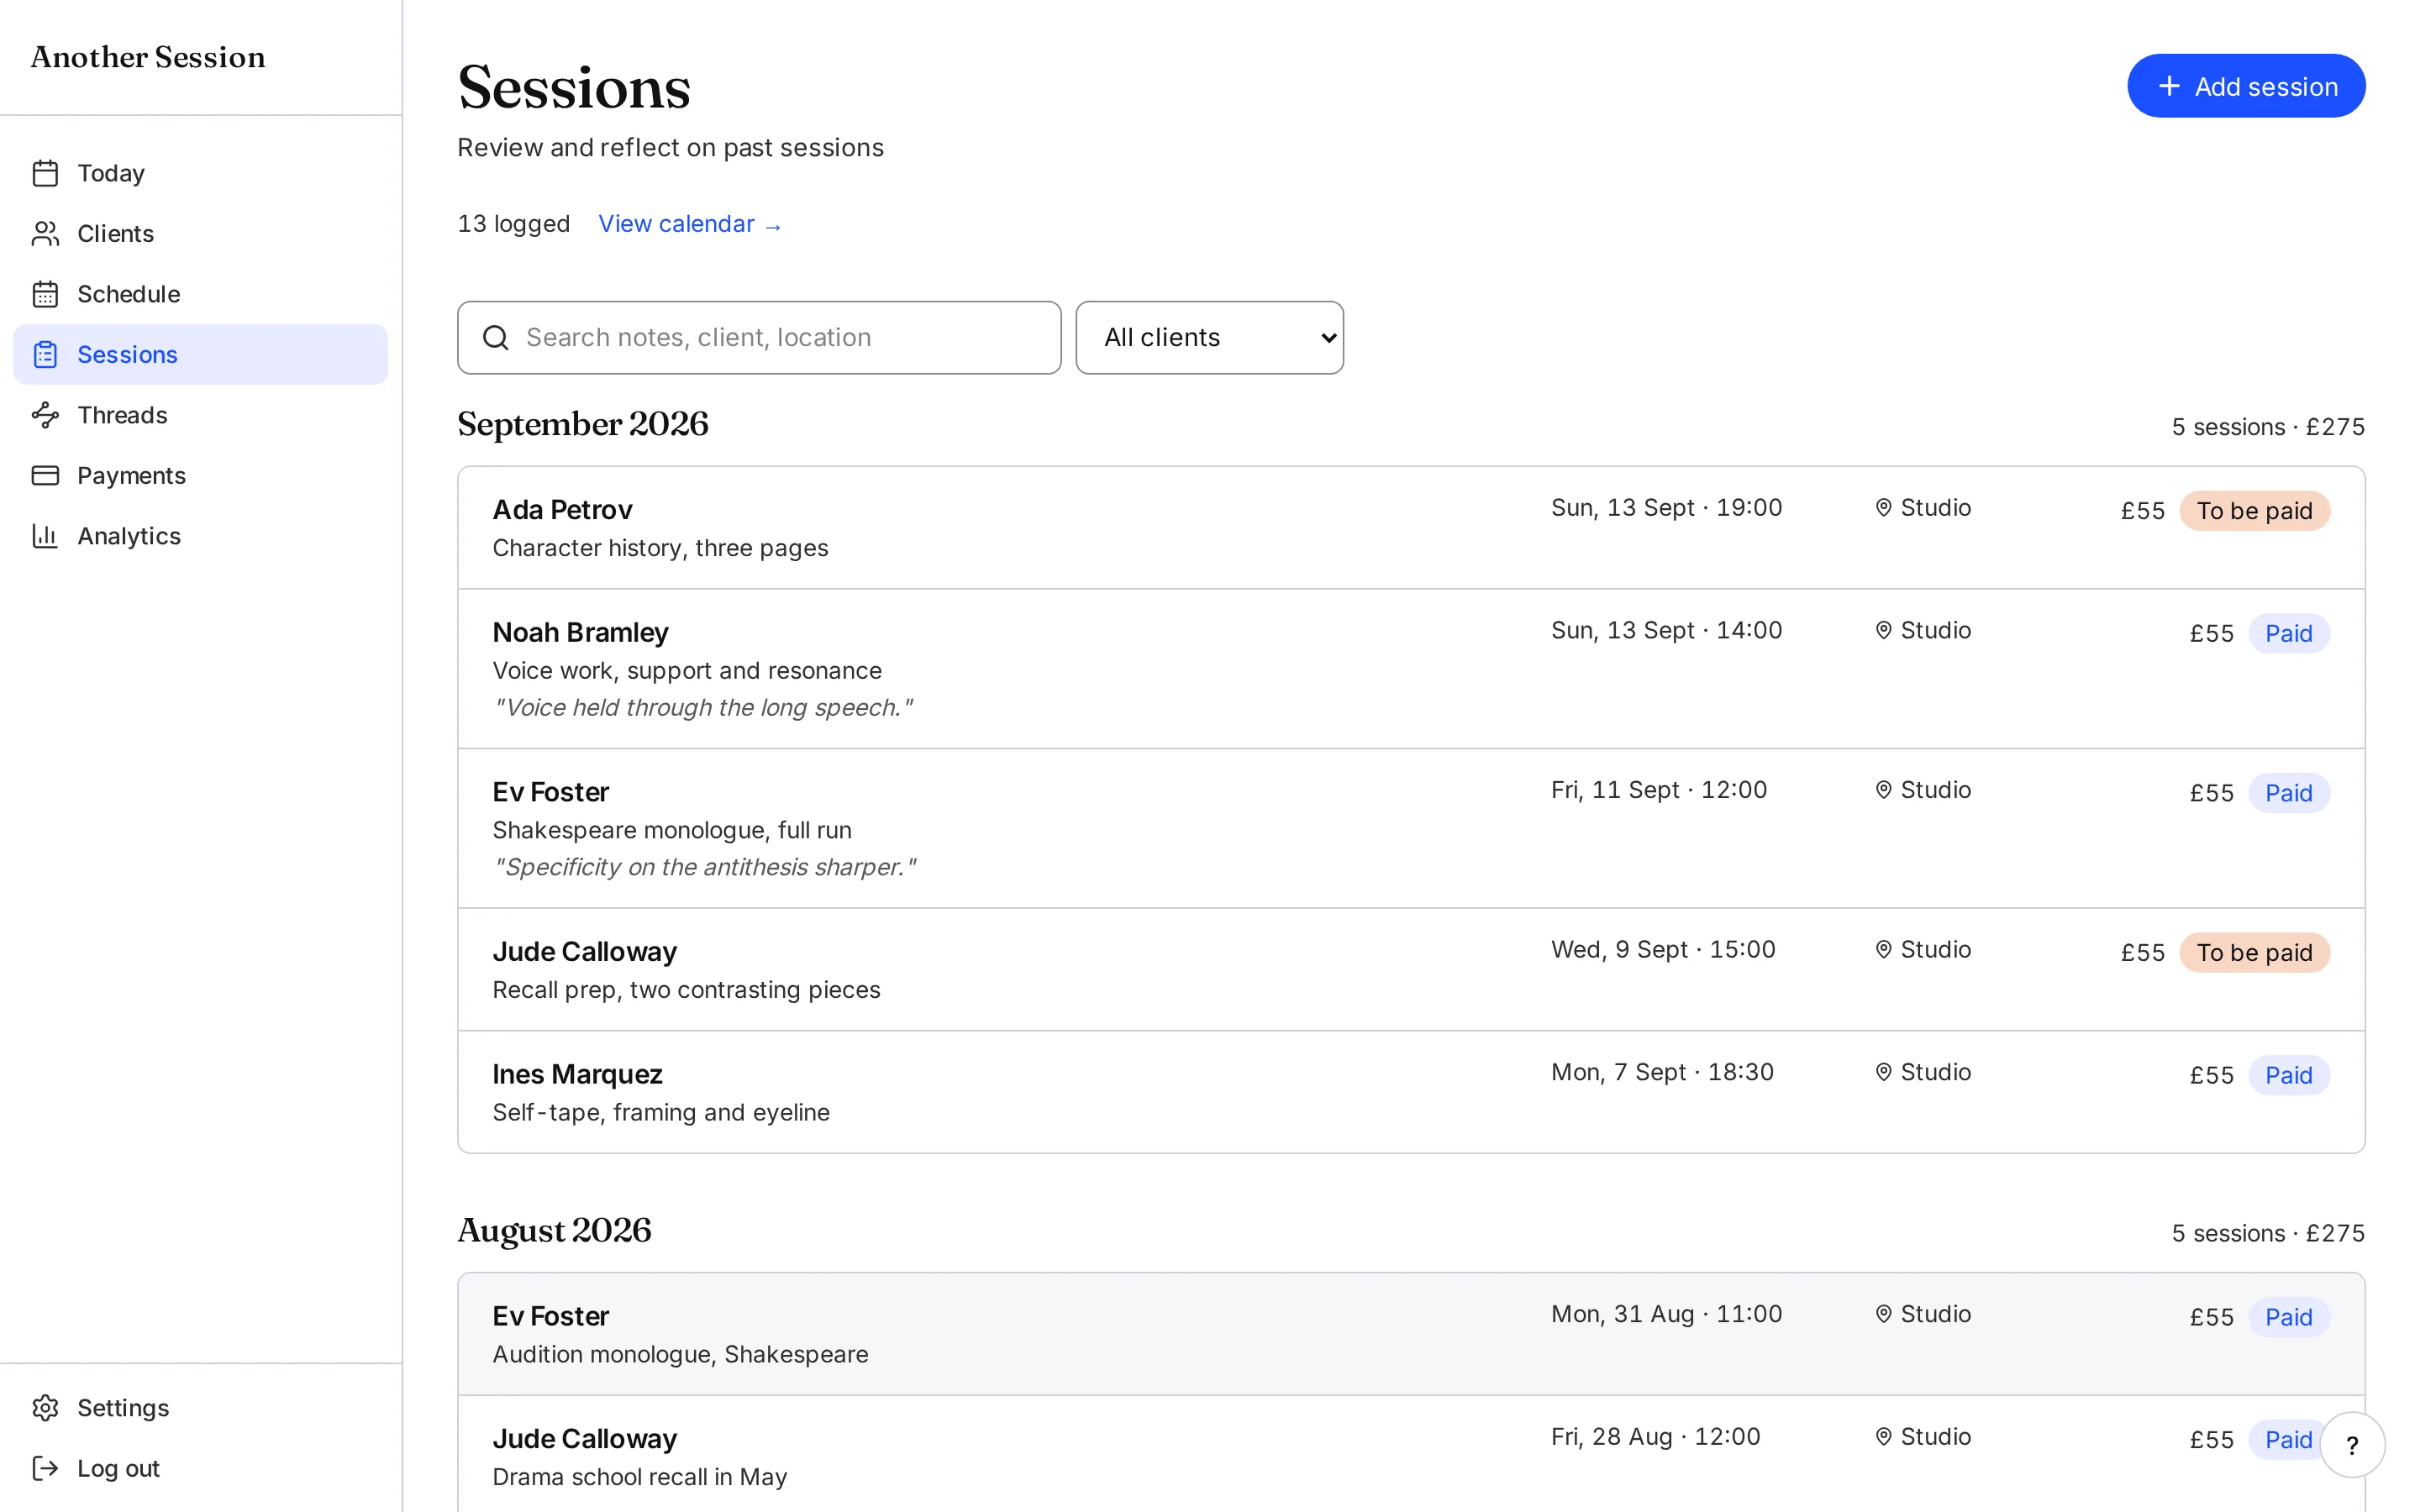Click the To be paid badge for Ada Petrov
The width and height of the screenshot is (2420, 1512).
(x=2254, y=511)
